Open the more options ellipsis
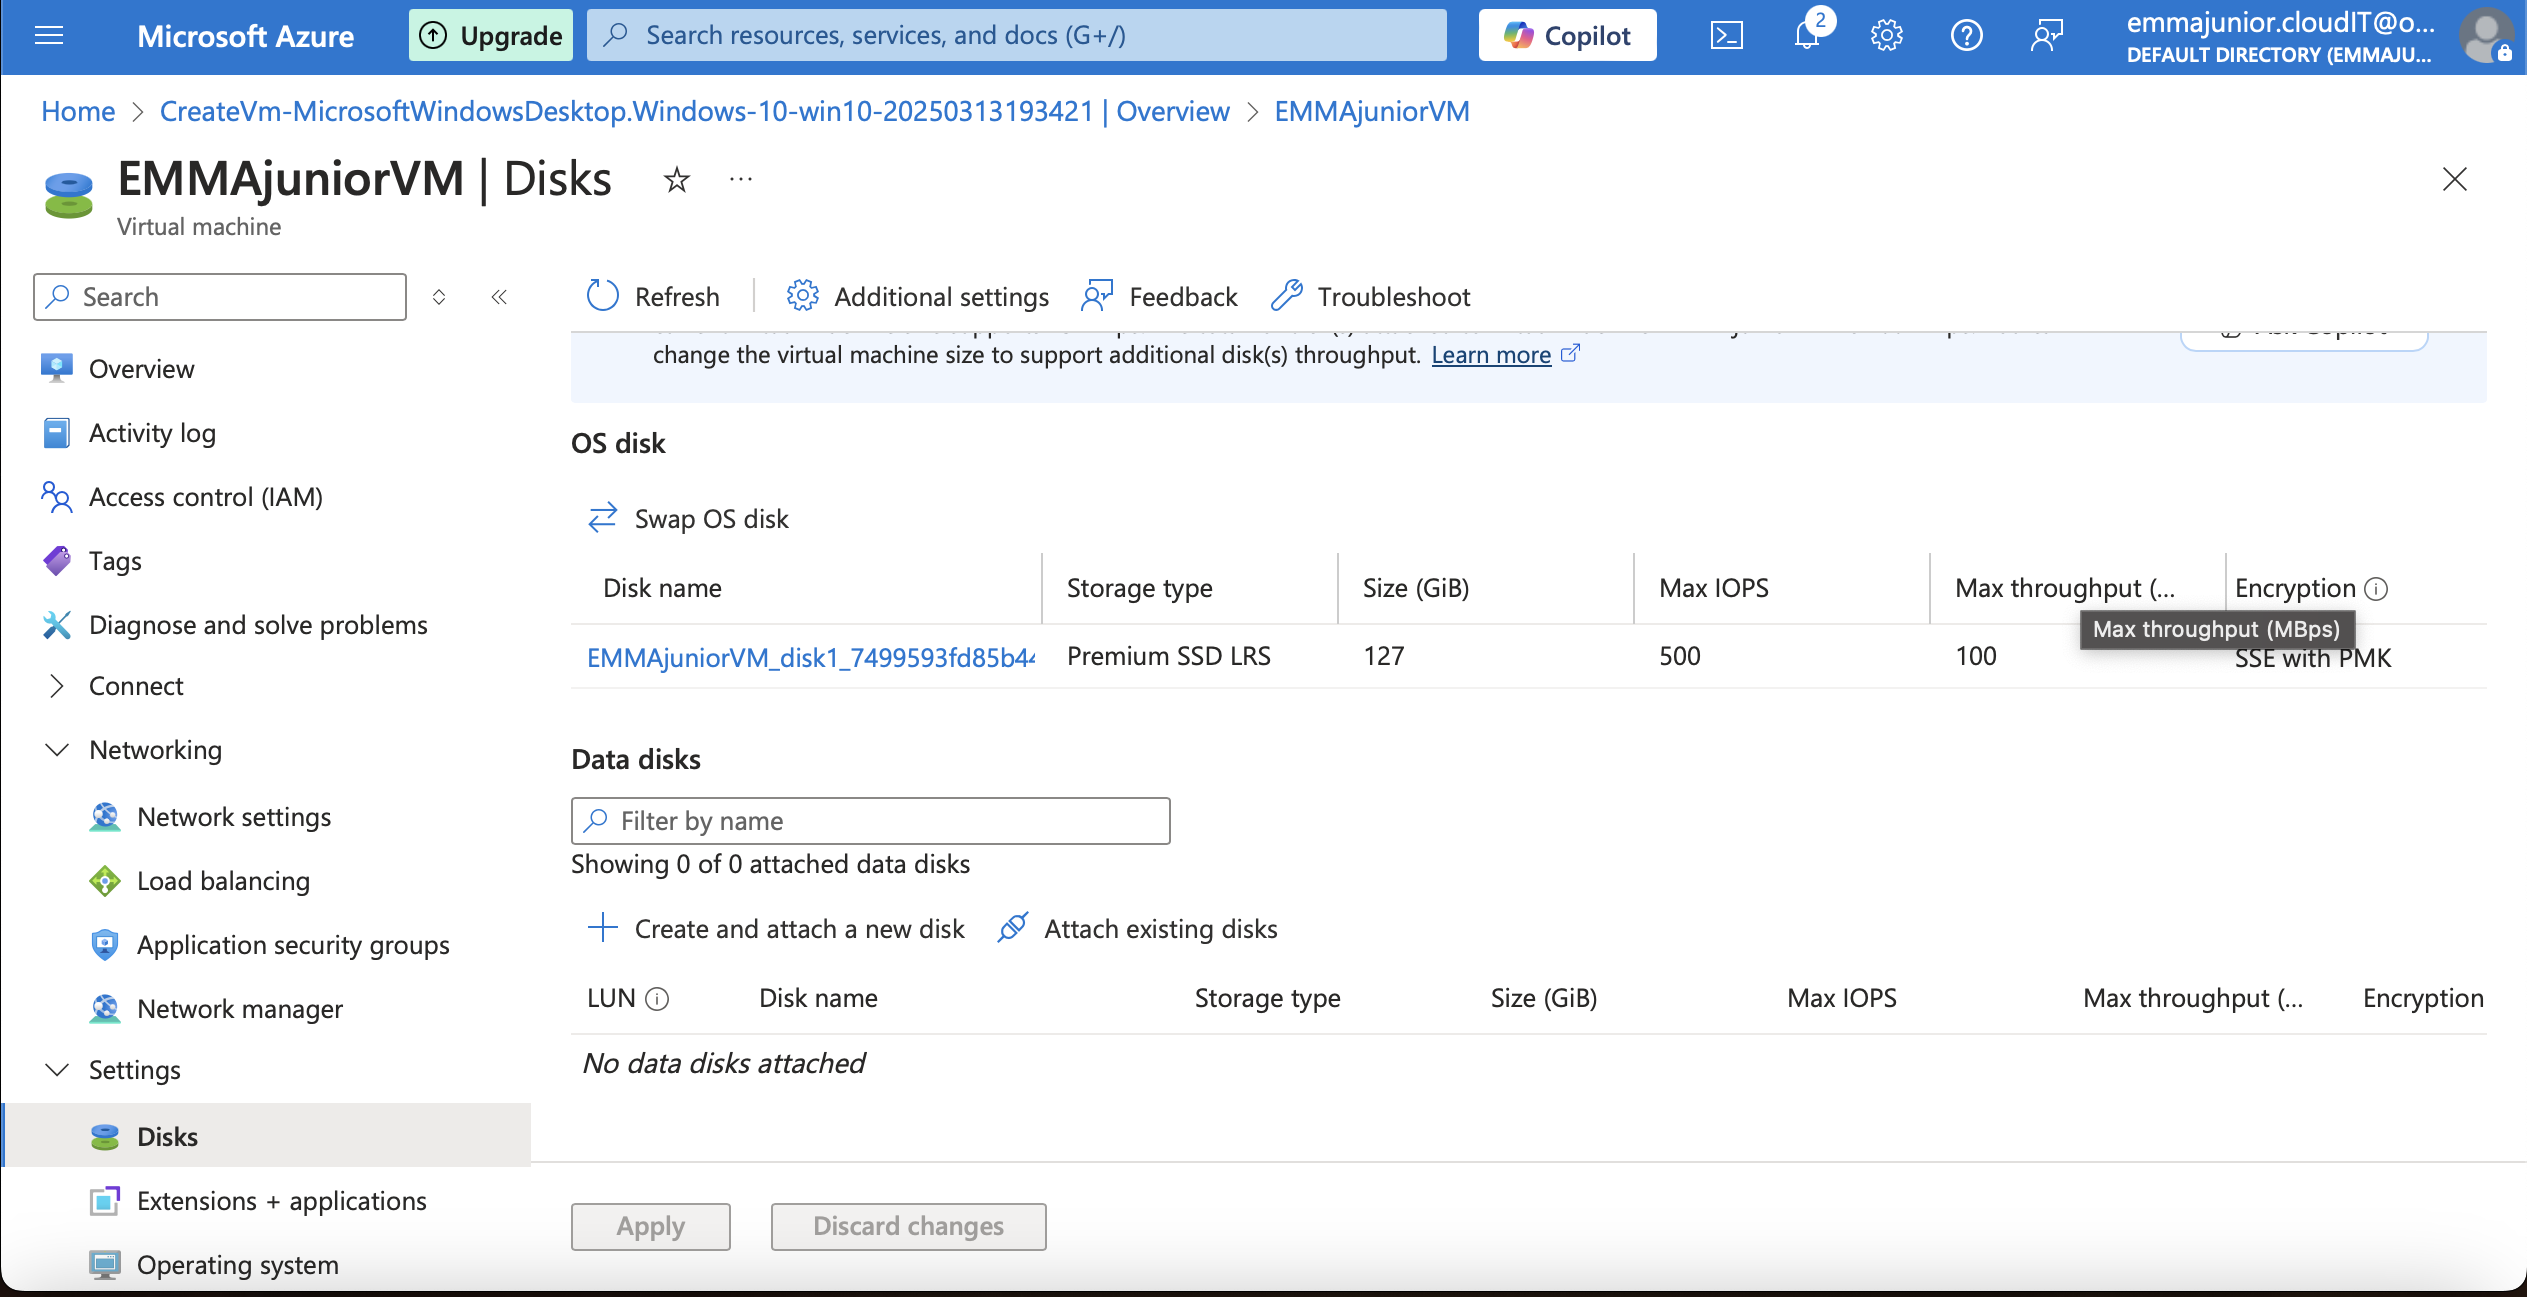The width and height of the screenshot is (2527, 1297). click(740, 180)
